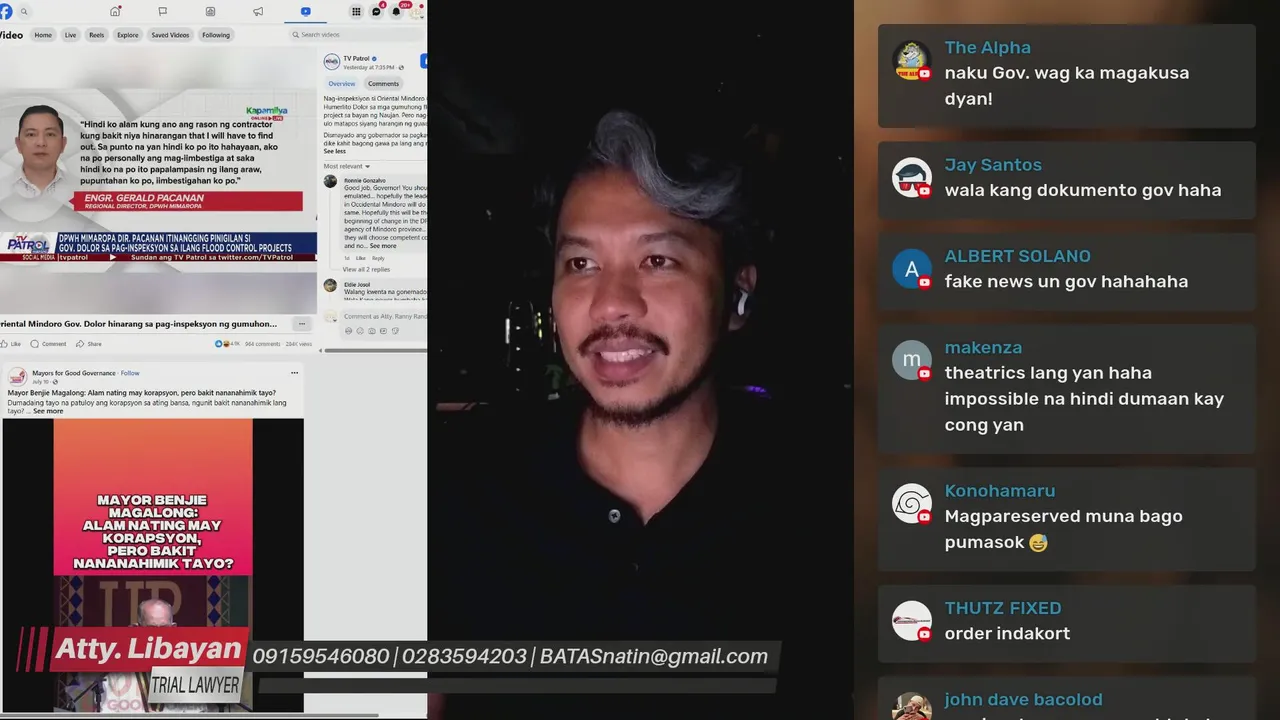Select message 'fake news un gov hahahaha'

click(x=1066, y=282)
